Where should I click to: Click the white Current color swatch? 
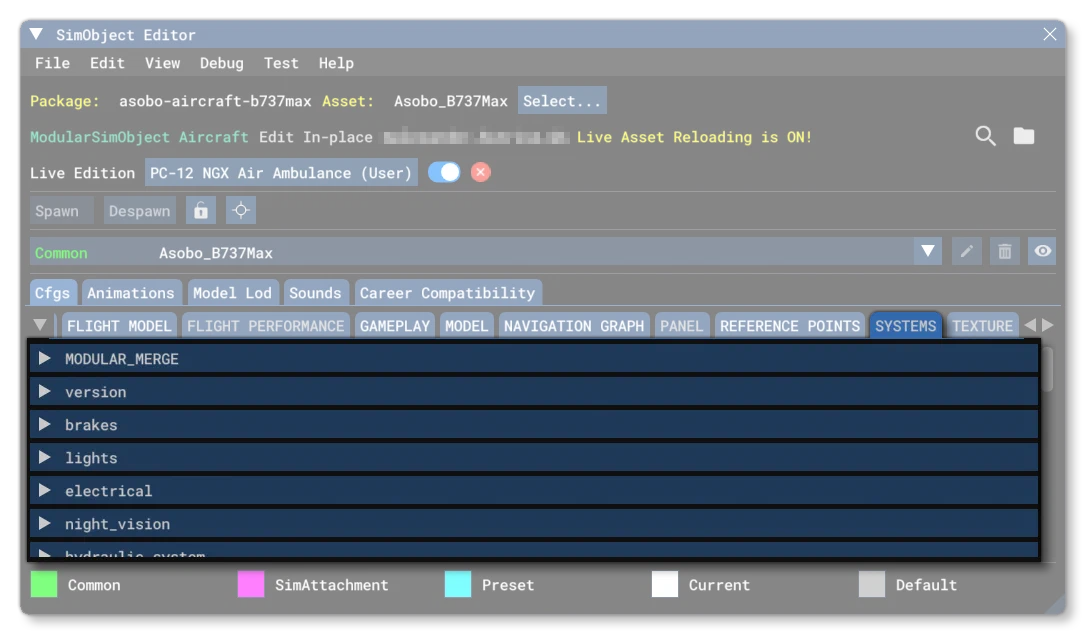point(665,584)
